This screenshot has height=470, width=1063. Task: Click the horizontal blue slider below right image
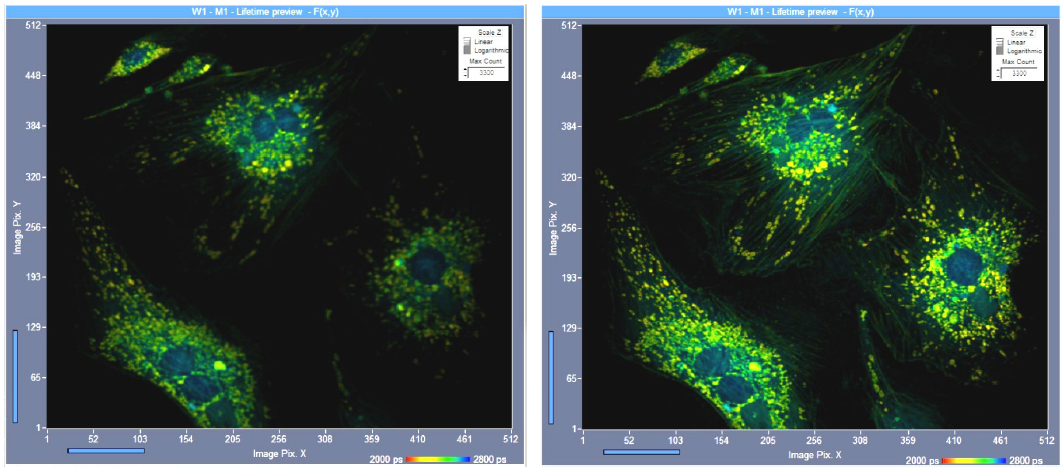(641, 451)
